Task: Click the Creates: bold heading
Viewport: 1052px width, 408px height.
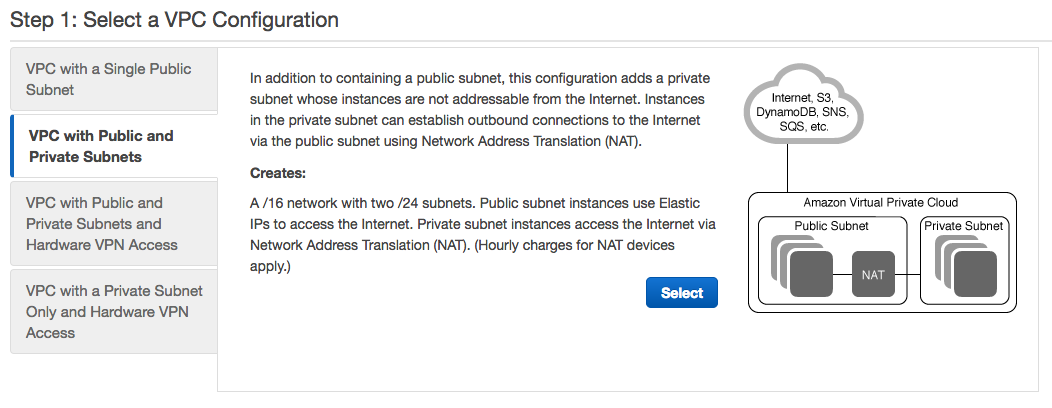Action: 278,173
